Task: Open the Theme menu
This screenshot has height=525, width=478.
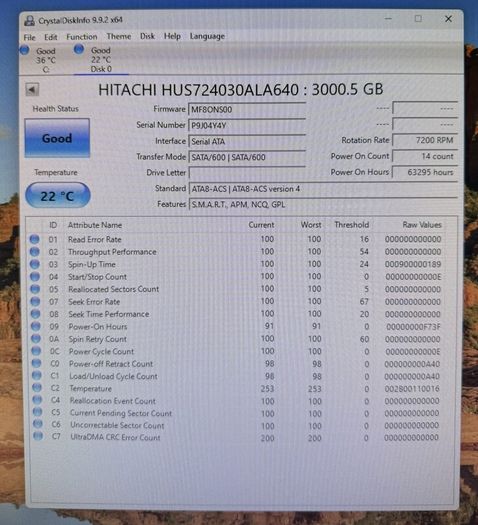Action: point(119,36)
